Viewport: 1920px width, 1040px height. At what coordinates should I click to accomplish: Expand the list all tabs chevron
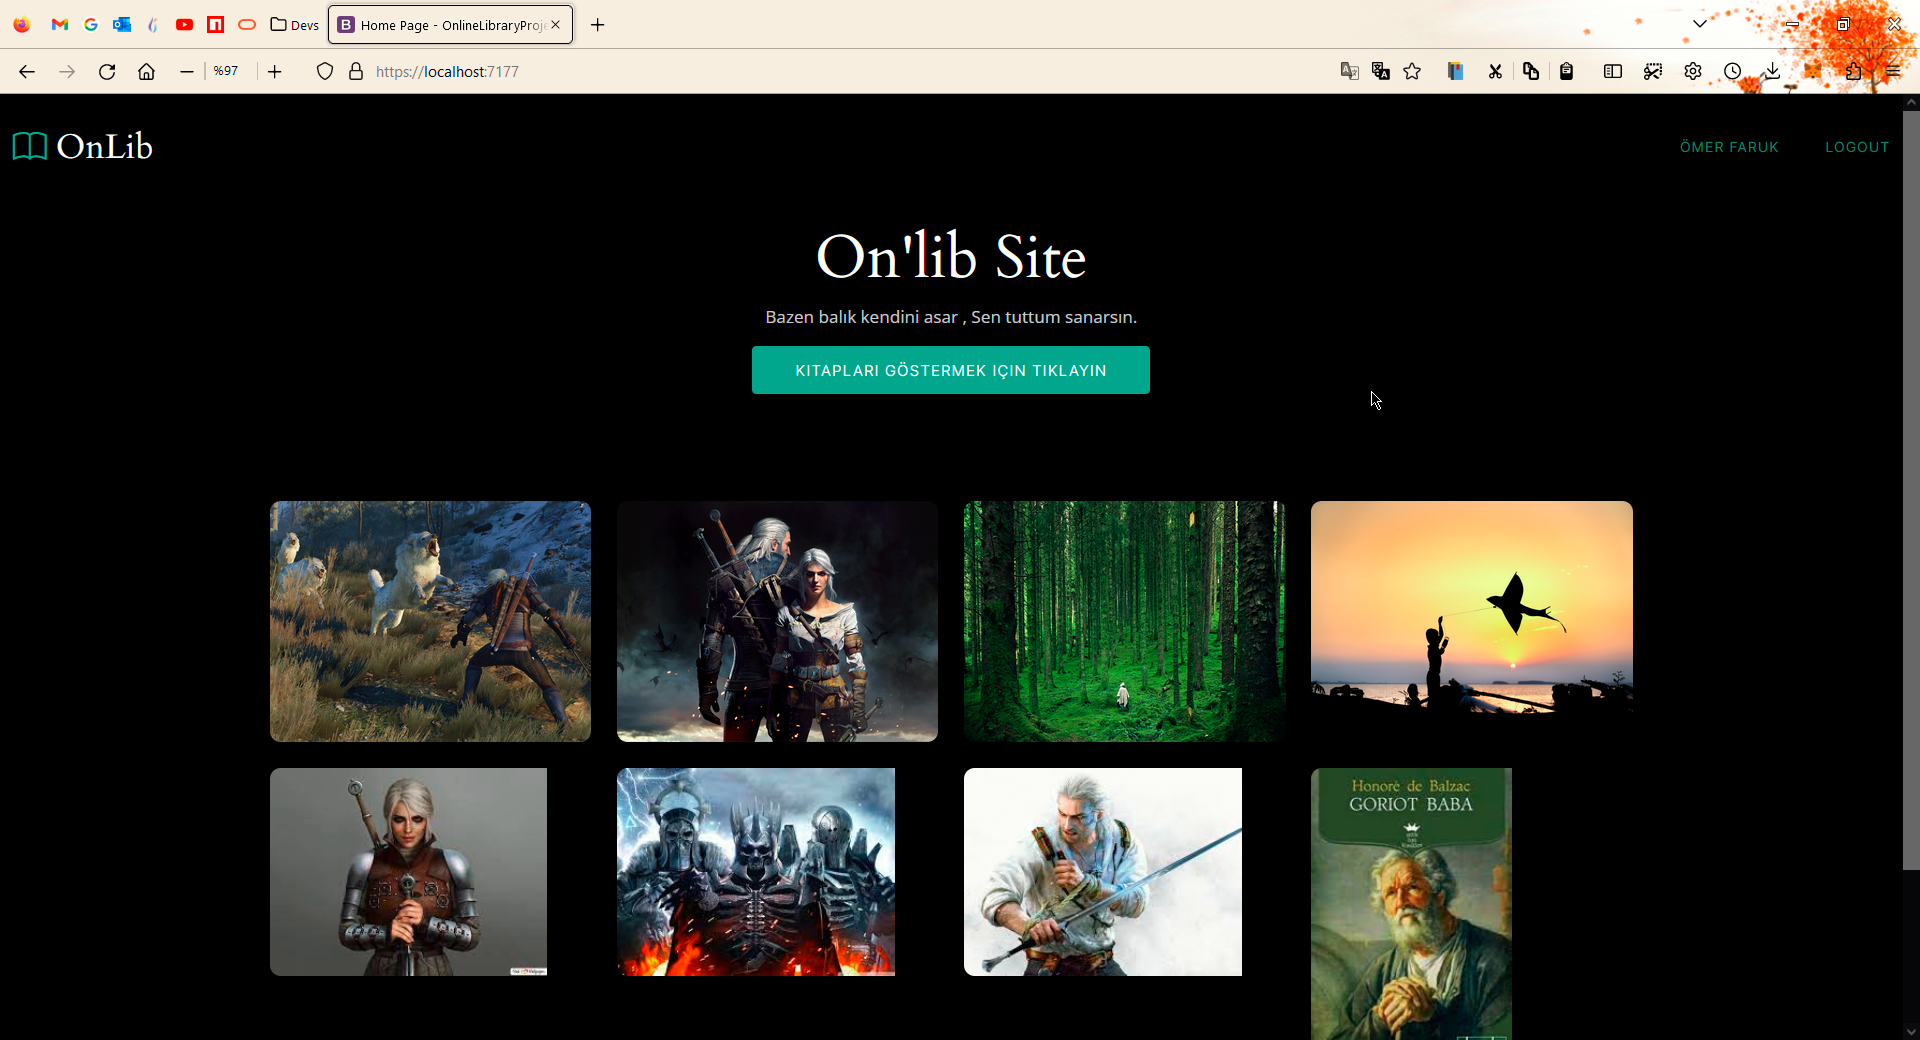(1700, 24)
